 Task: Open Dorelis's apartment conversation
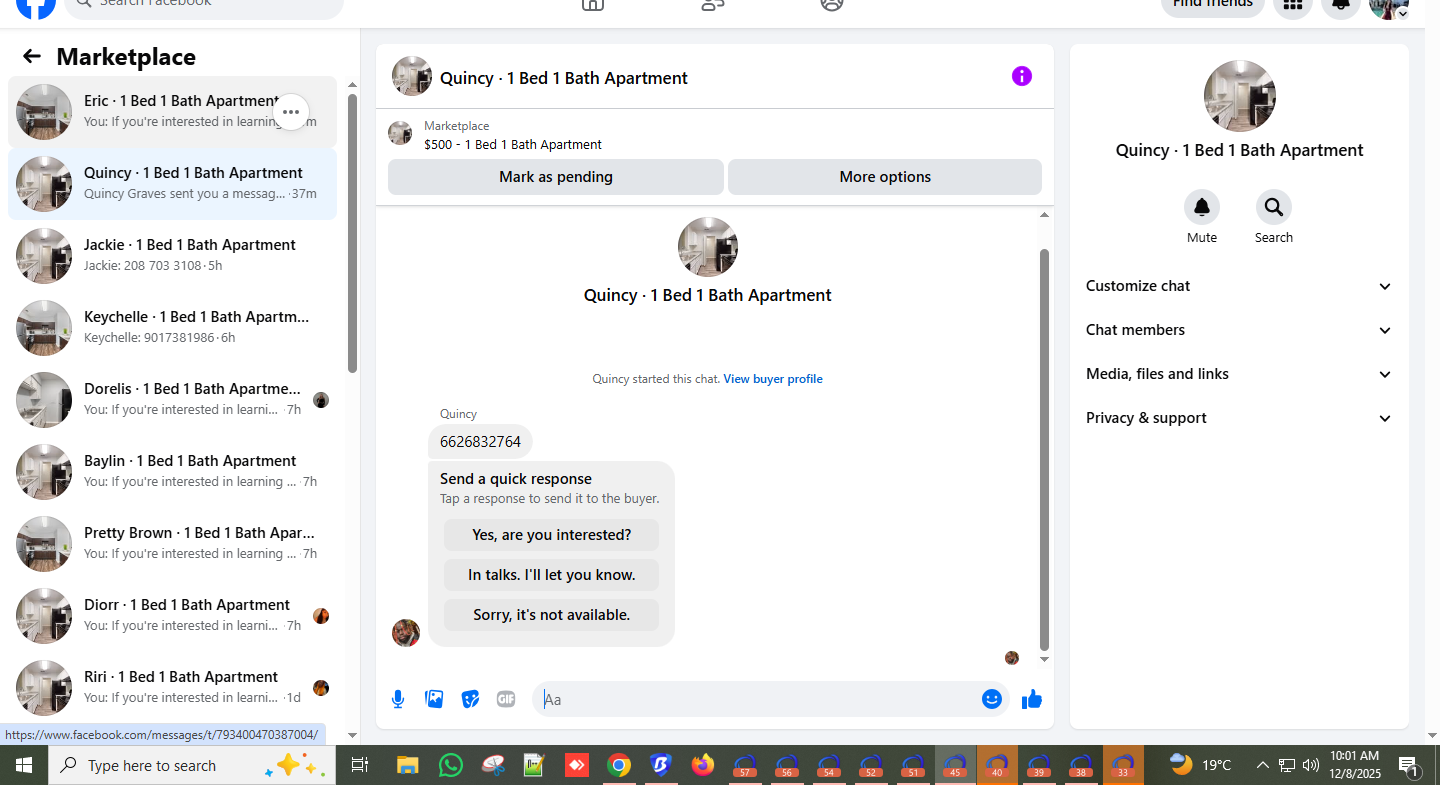coord(172,400)
